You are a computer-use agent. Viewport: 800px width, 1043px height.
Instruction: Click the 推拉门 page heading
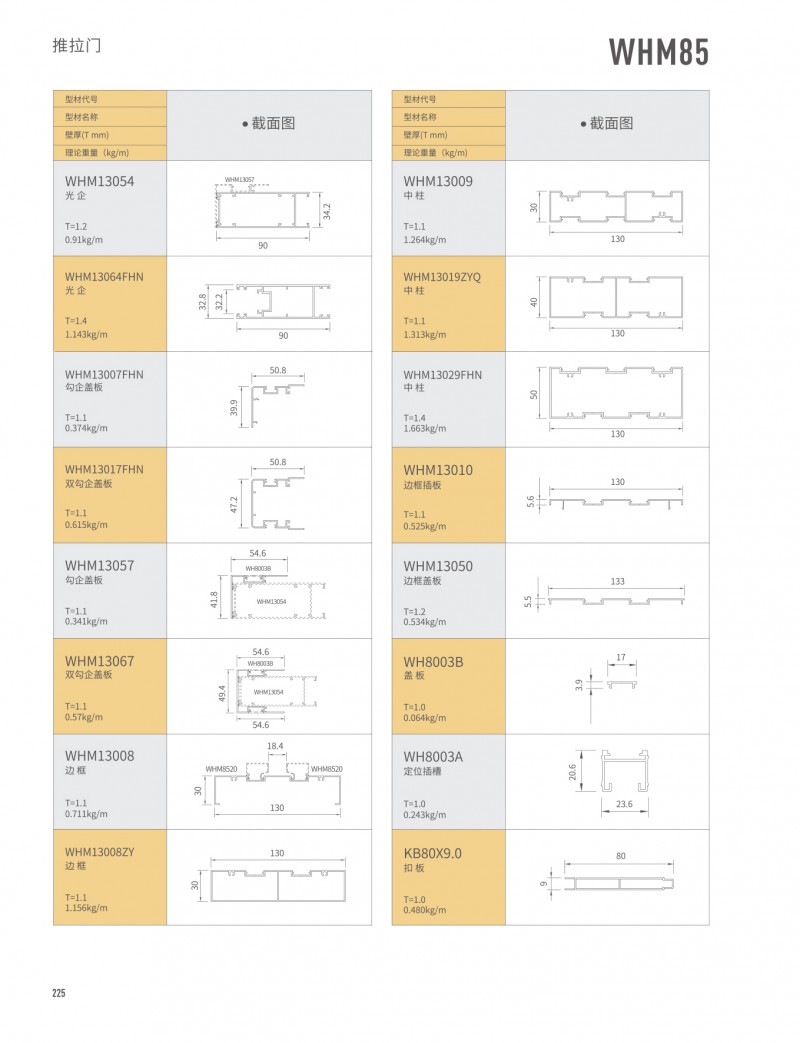point(76,46)
